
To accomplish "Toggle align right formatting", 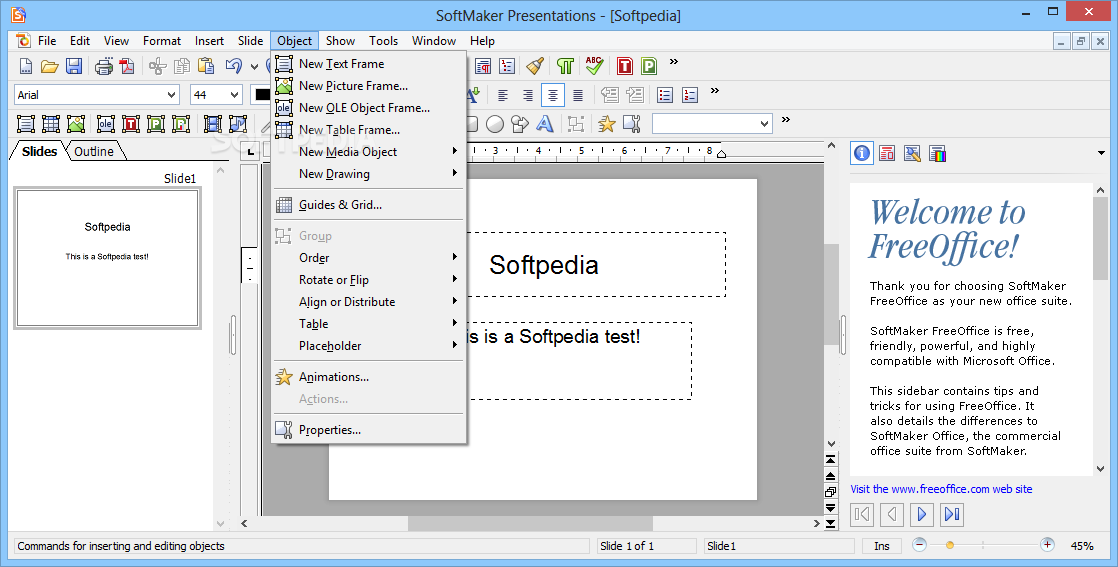I will point(528,95).
